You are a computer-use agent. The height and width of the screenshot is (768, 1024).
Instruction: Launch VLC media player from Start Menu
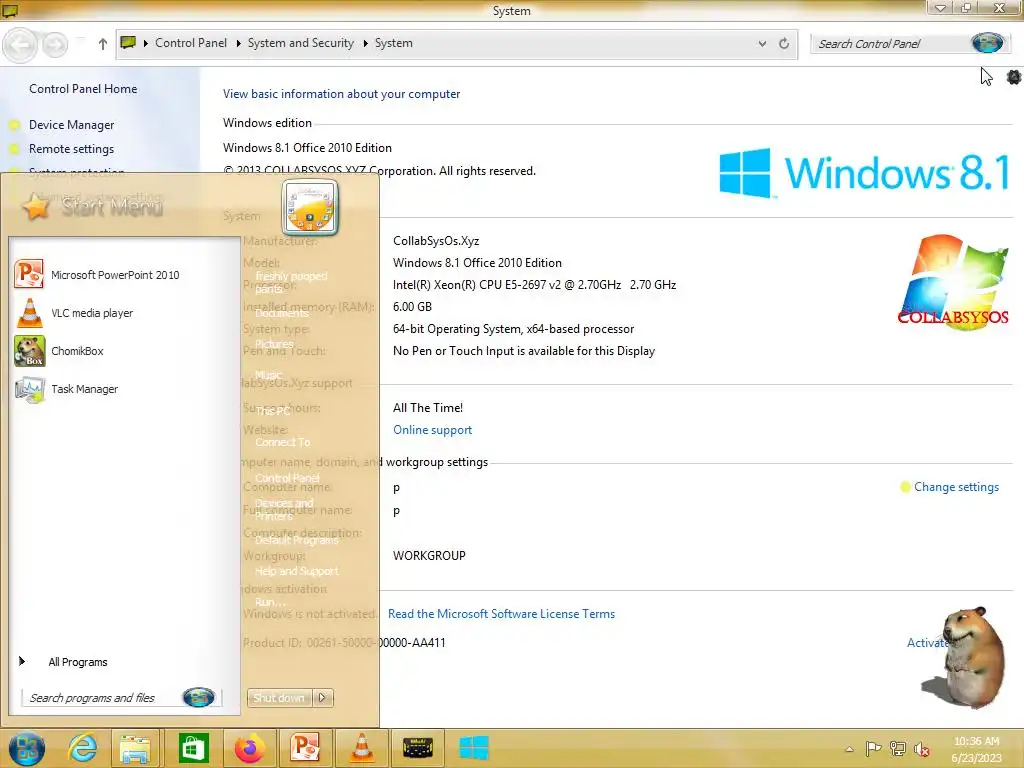[75, 313]
